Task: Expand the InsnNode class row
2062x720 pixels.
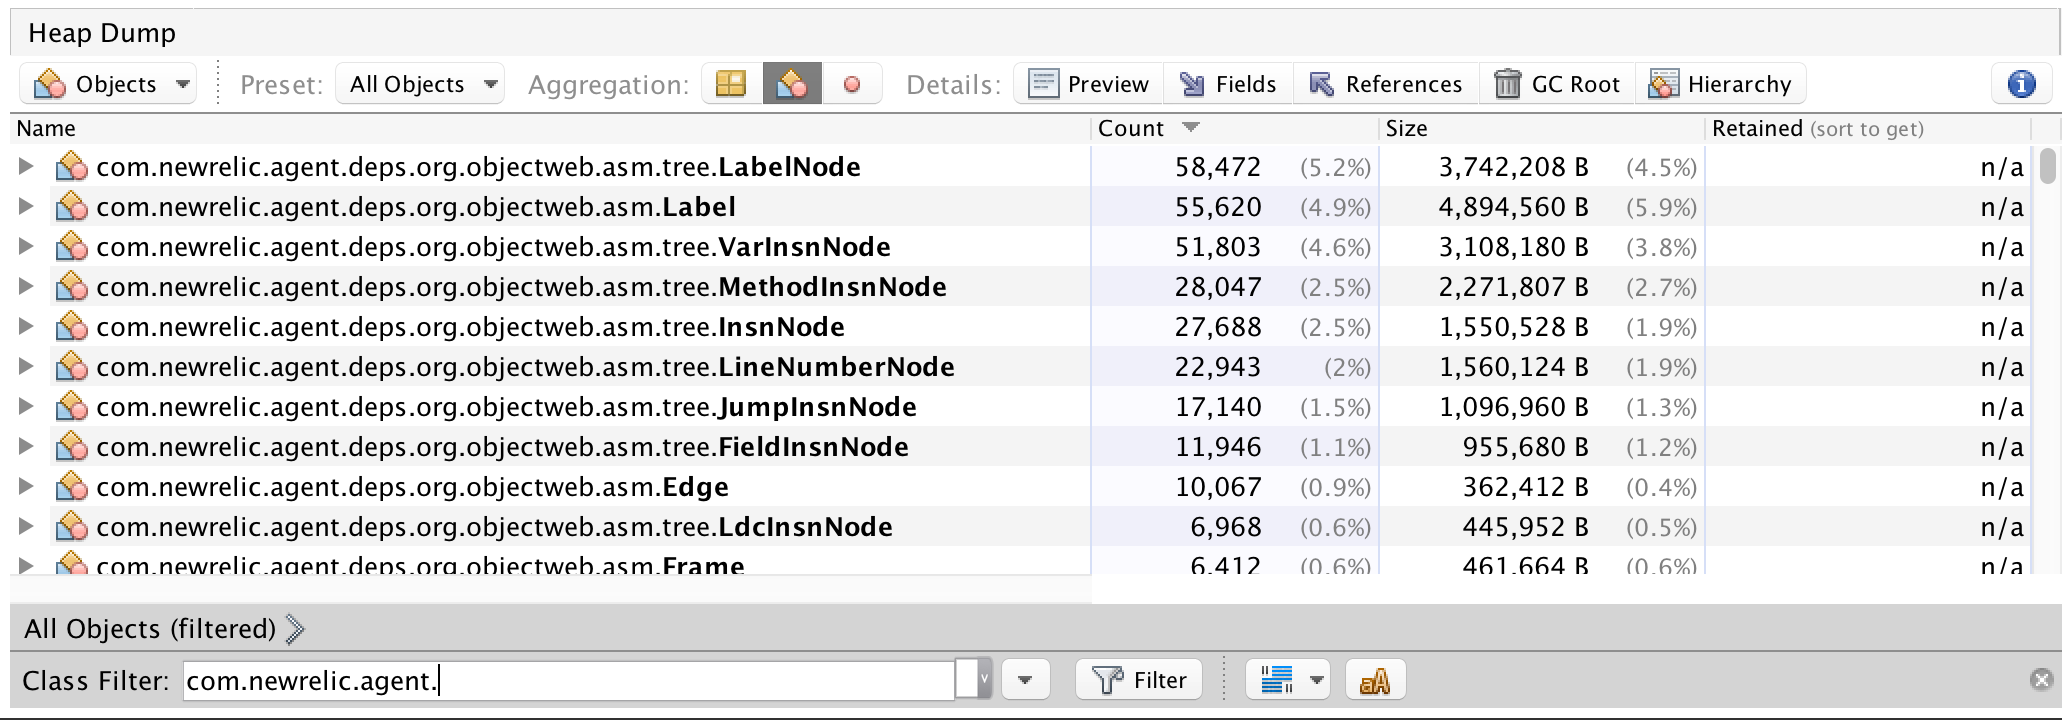Action: click(x=27, y=327)
